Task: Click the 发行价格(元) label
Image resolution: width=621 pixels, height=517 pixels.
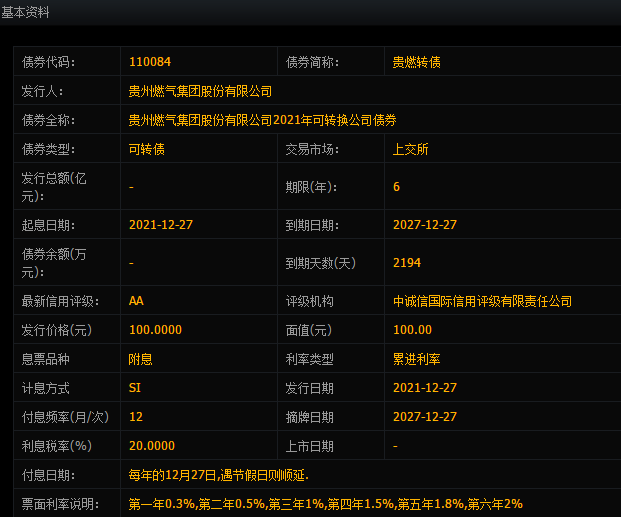Action: (57, 330)
